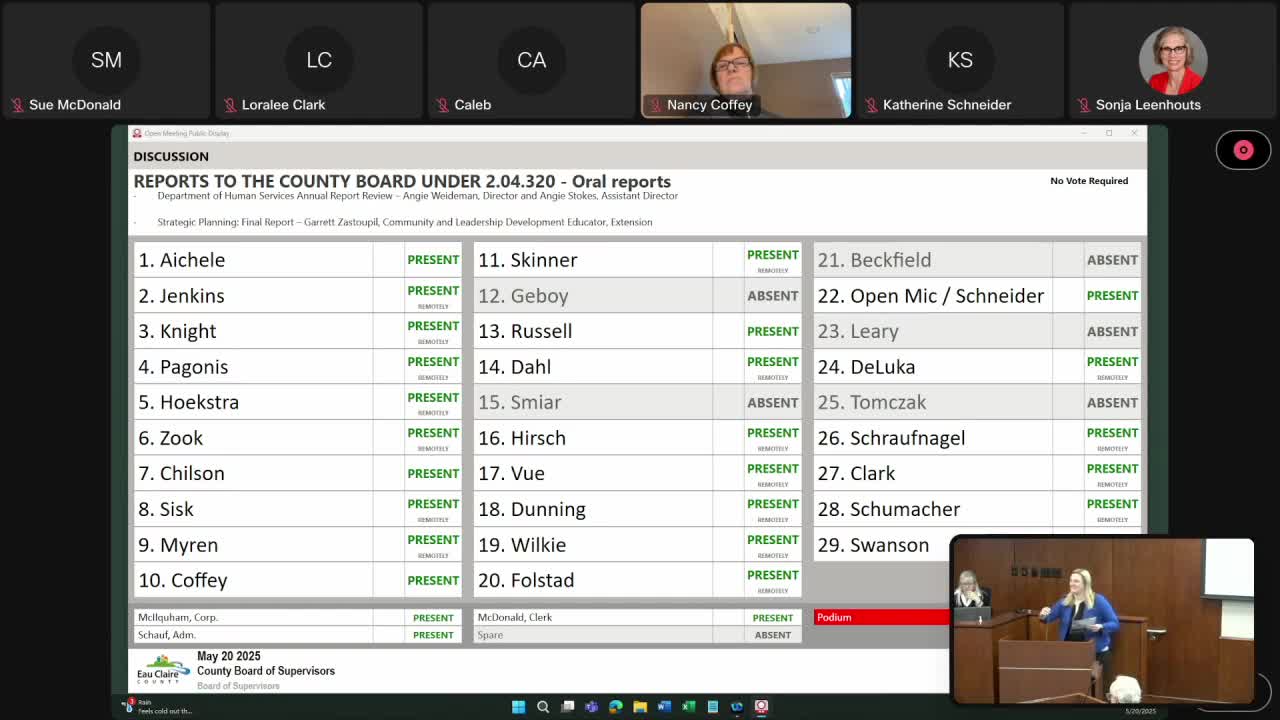
Task: Click row 22 Open Mic / Schneider
Action: coord(978,296)
